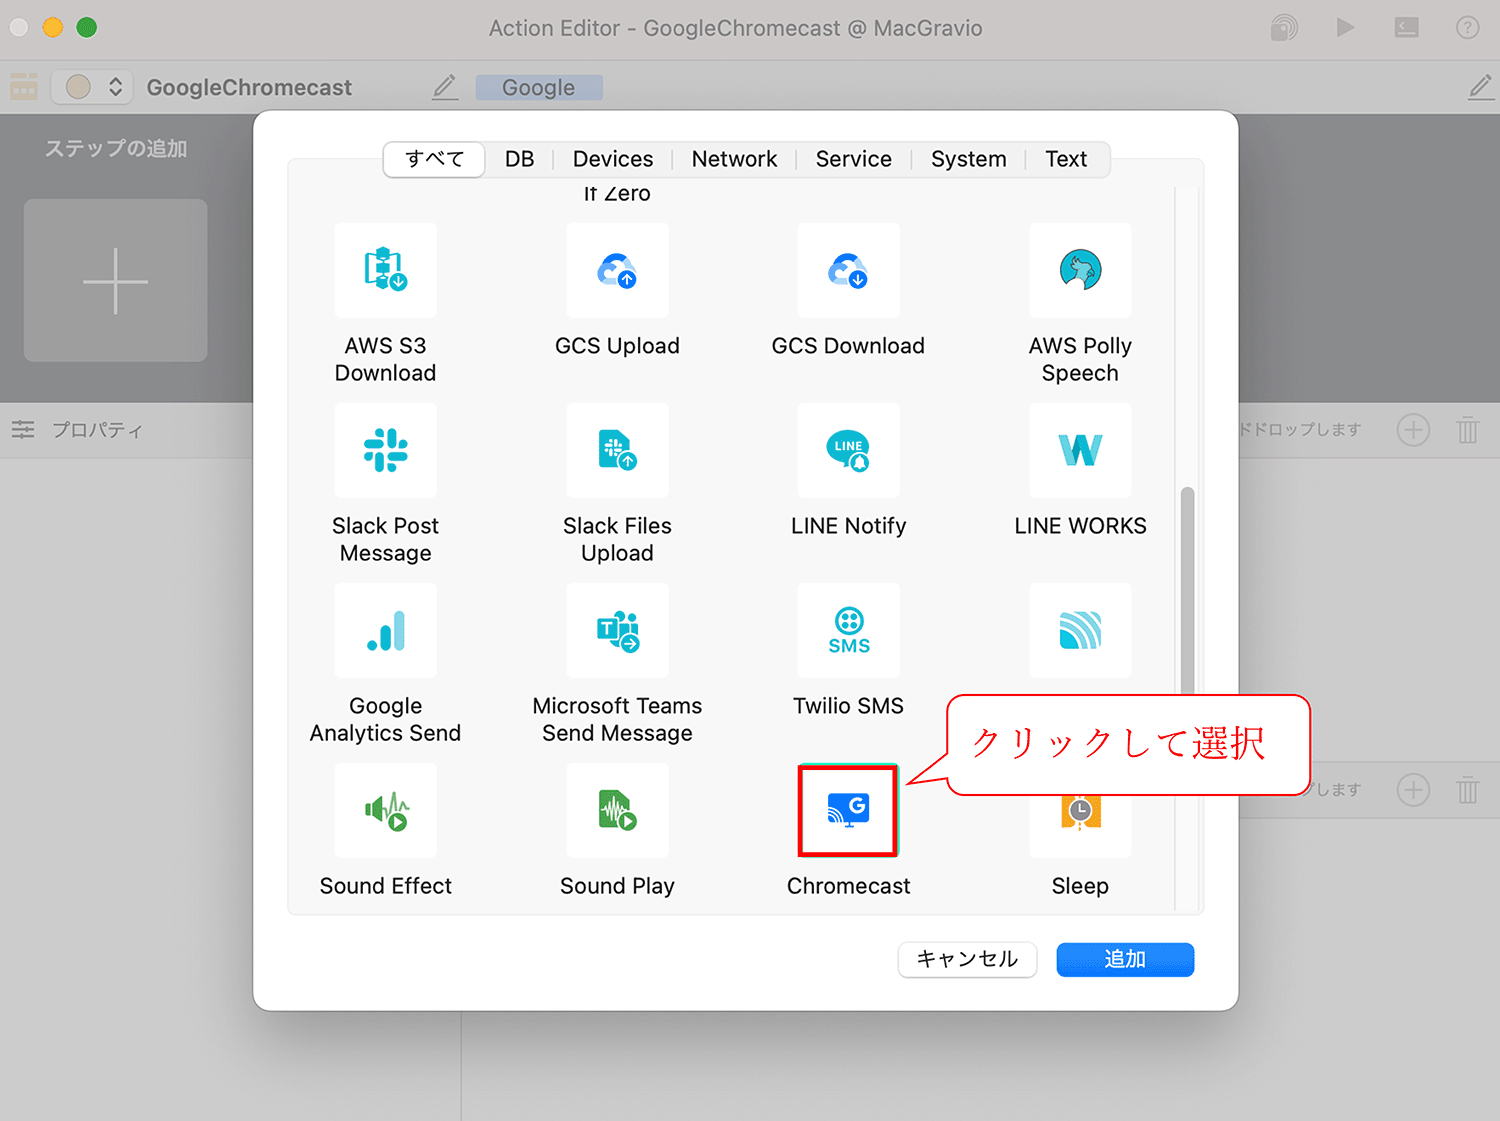Click the GoogleChromecast action name text

(x=249, y=87)
